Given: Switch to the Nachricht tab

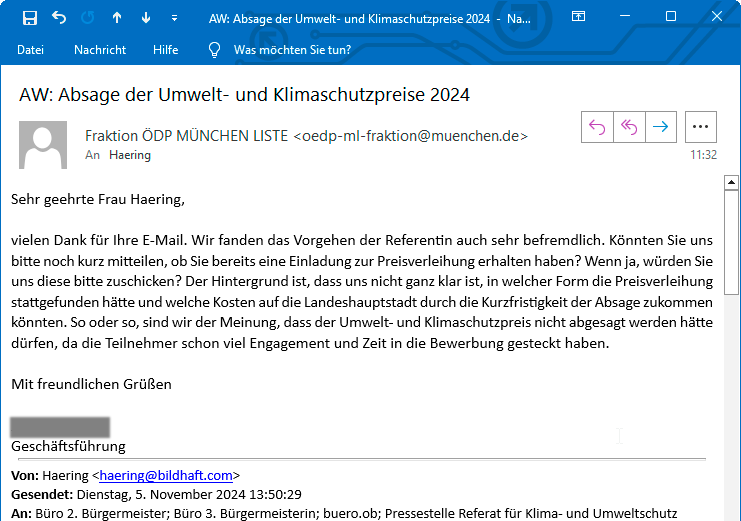Looking at the screenshot, I should click(100, 50).
